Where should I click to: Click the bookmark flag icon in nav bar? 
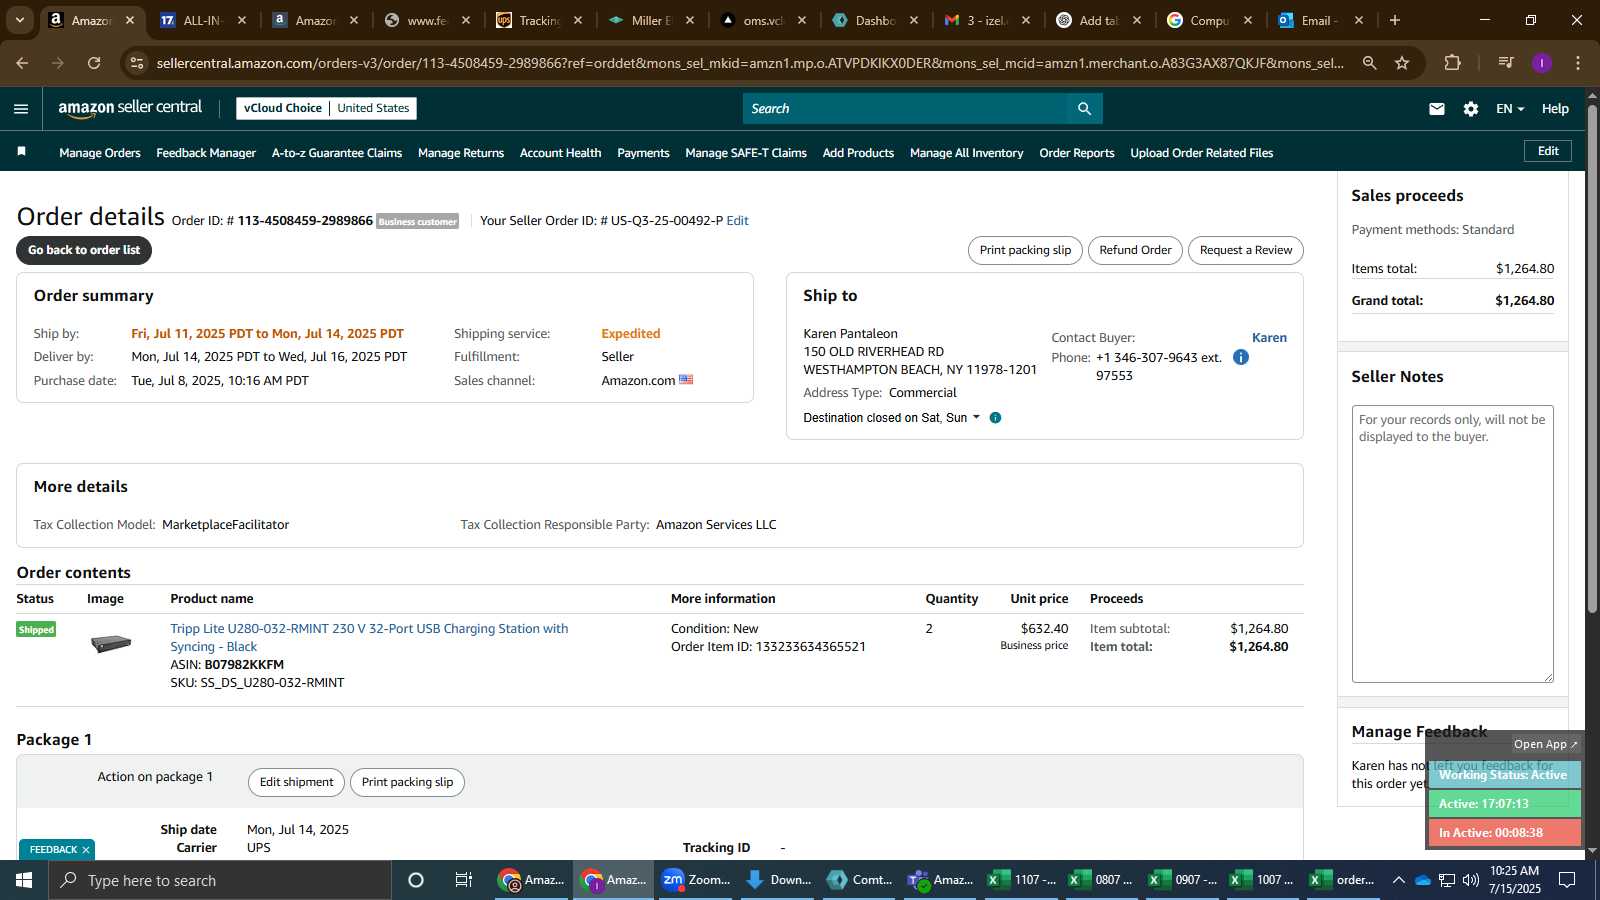click(21, 152)
